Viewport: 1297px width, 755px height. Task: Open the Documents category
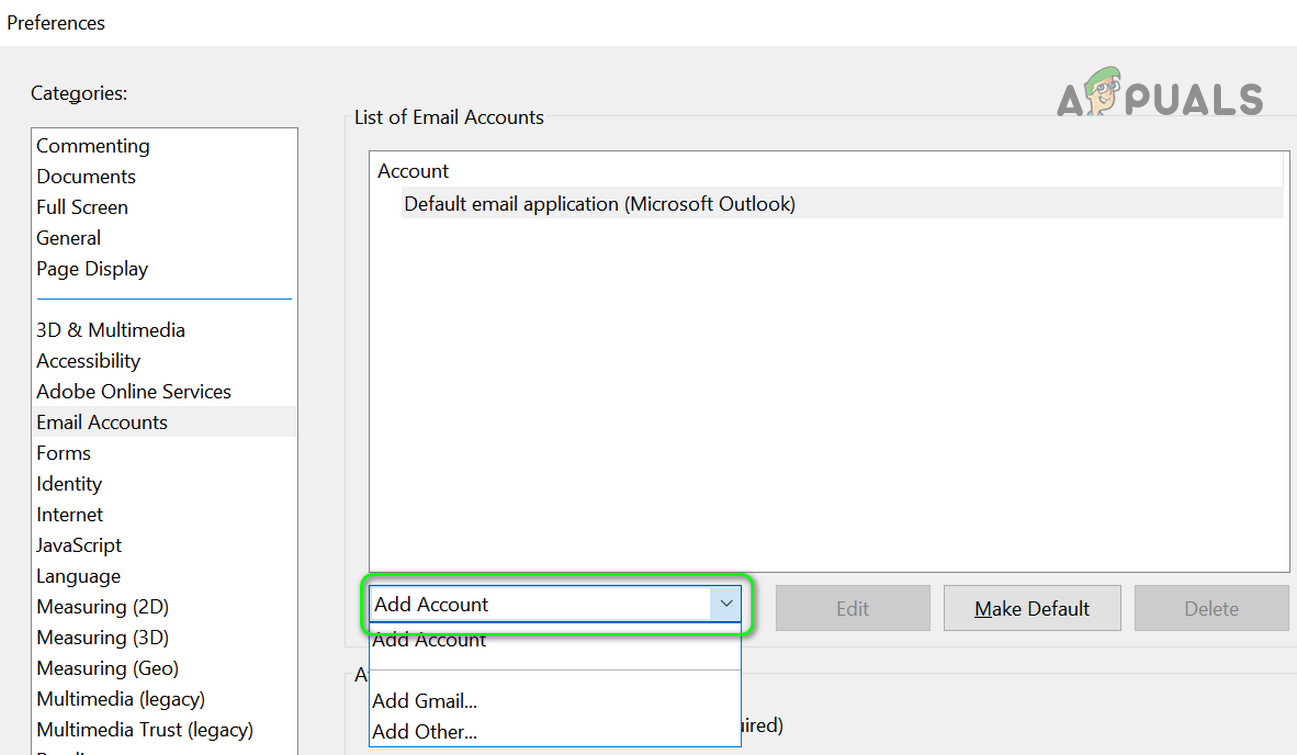tap(86, 177)
